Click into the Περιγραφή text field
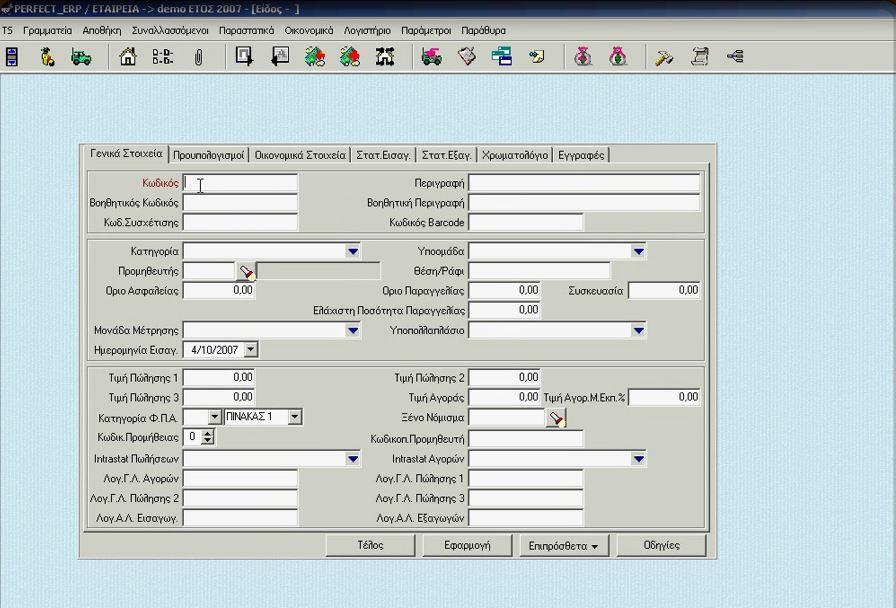This screenshot has width=896, height=608. coord(584,183)
